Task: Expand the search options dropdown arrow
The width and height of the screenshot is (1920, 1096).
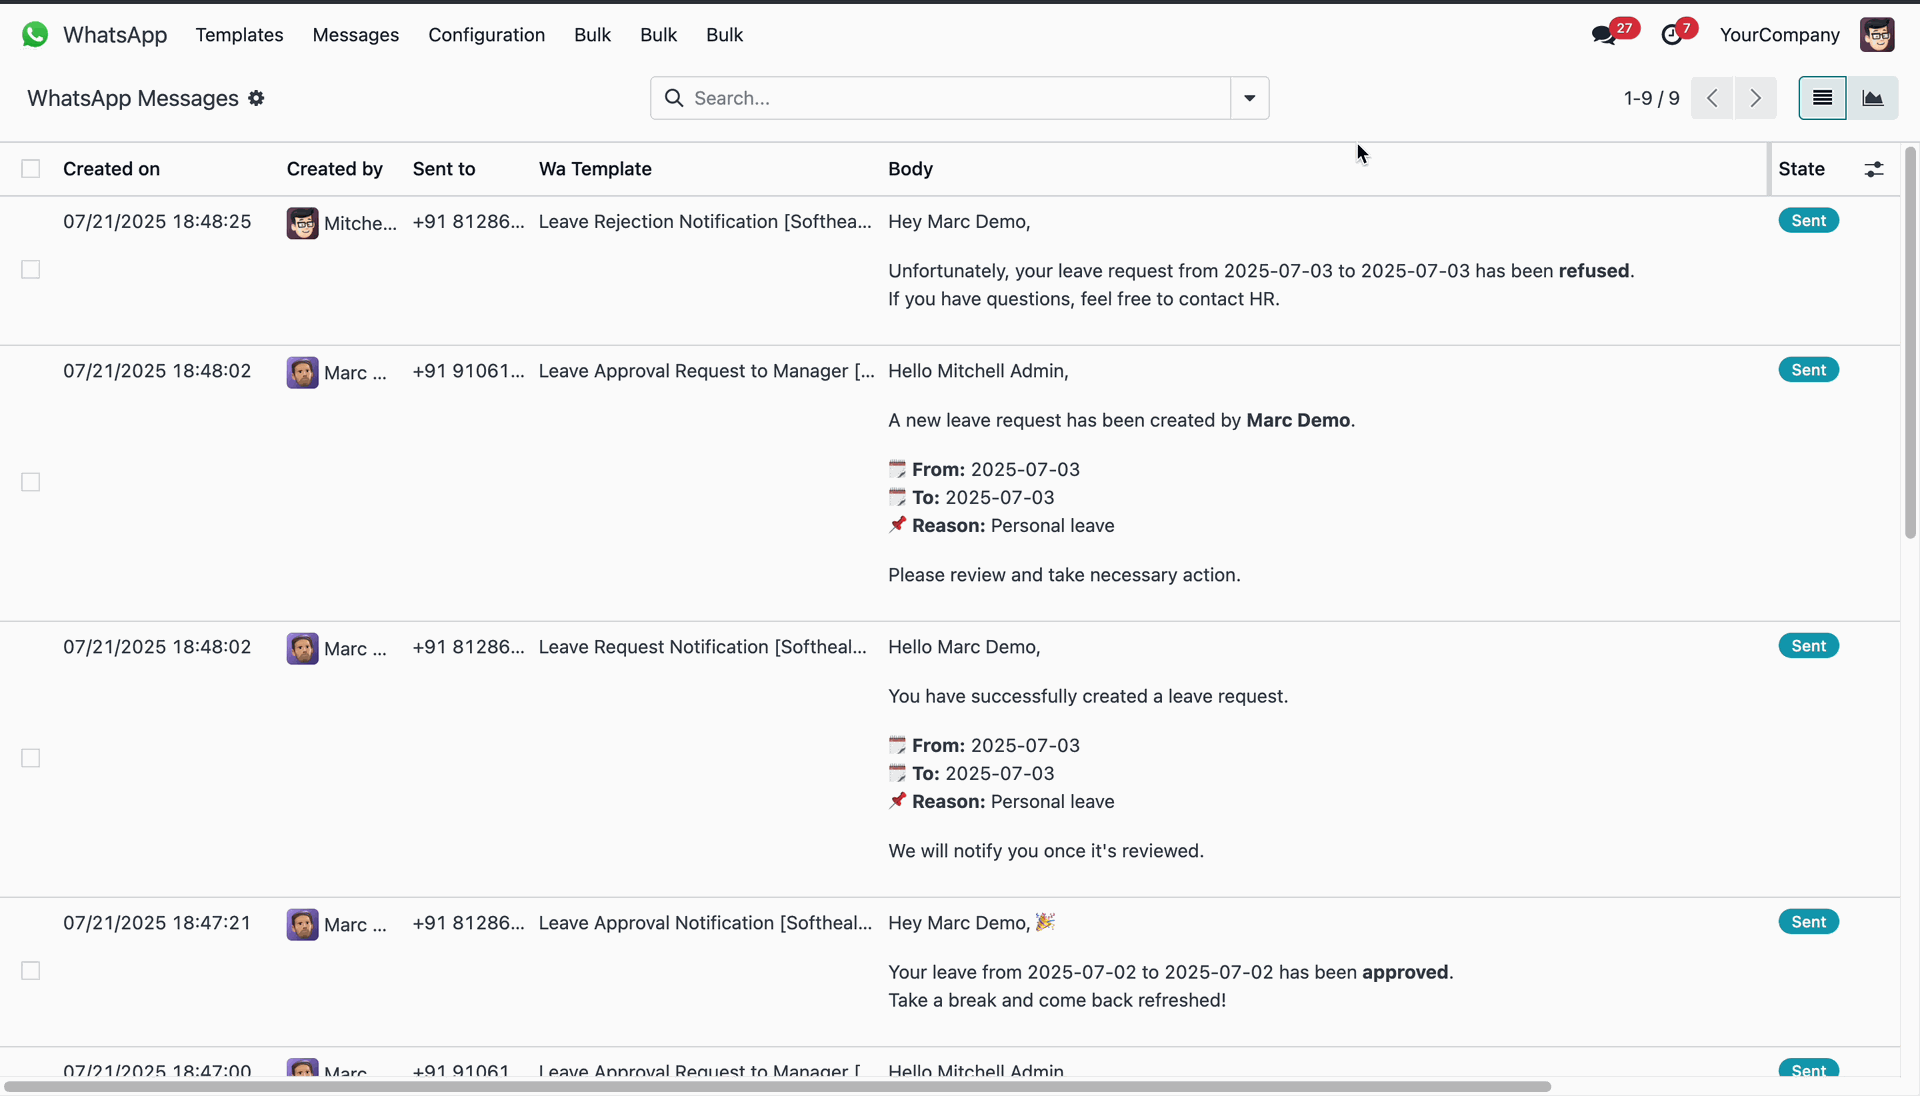Action: pyautogui.click(x=1249, y=98)
